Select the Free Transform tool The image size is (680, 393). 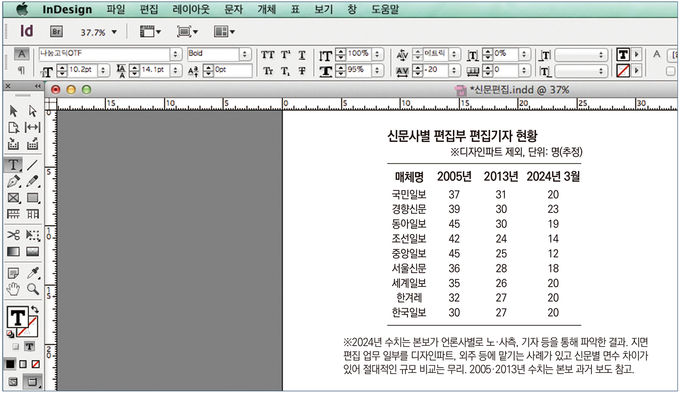click(x=33, y=235)
